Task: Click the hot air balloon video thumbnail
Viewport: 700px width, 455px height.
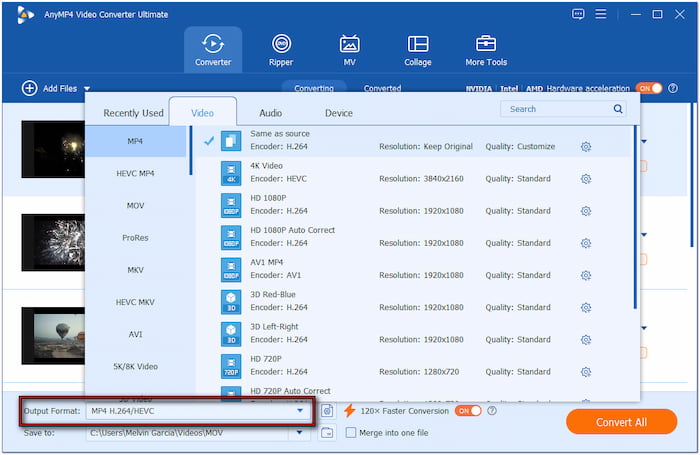Action: 53,336
